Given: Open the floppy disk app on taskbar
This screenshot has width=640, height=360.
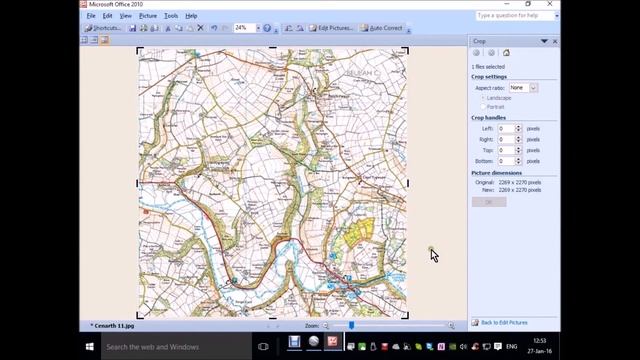Looking at the screenshot, I should pyautogui.click(x=294, y=342).
